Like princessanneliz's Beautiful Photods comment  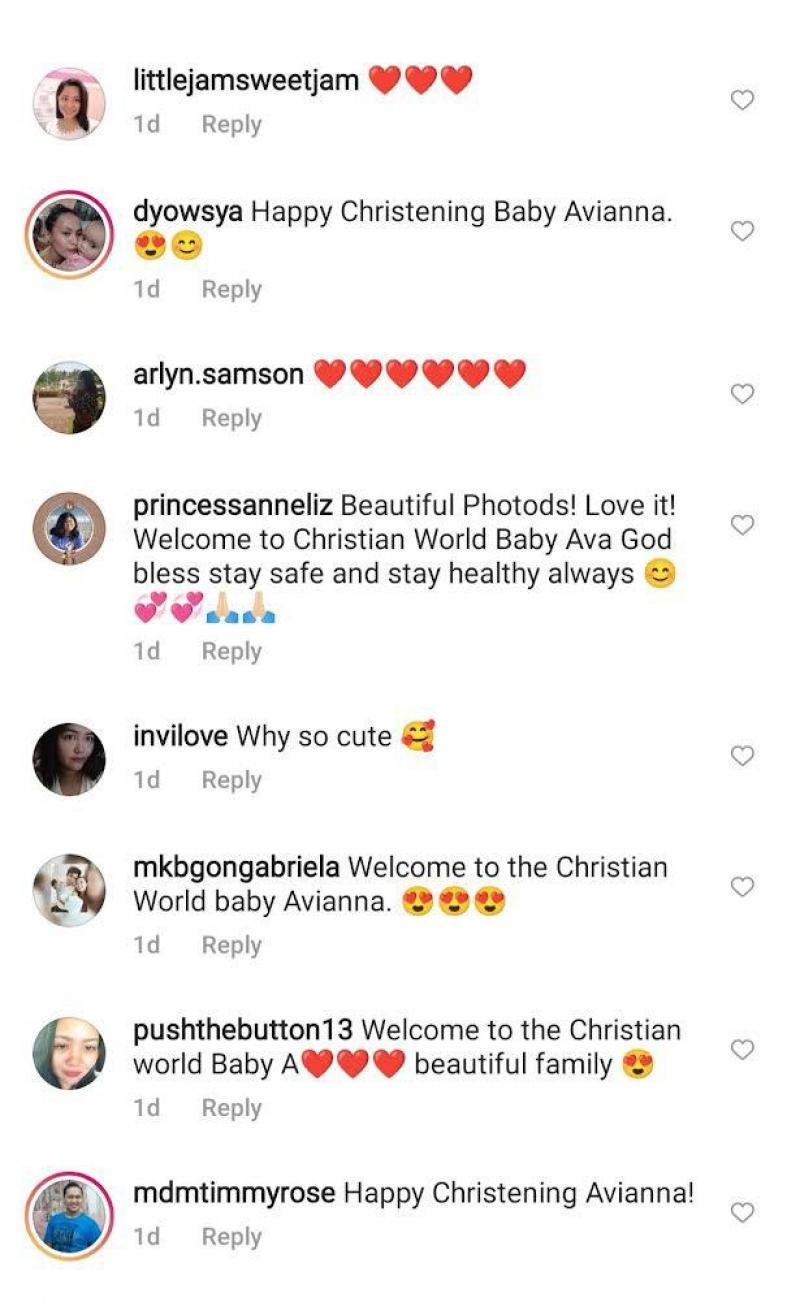pos(742,525)
